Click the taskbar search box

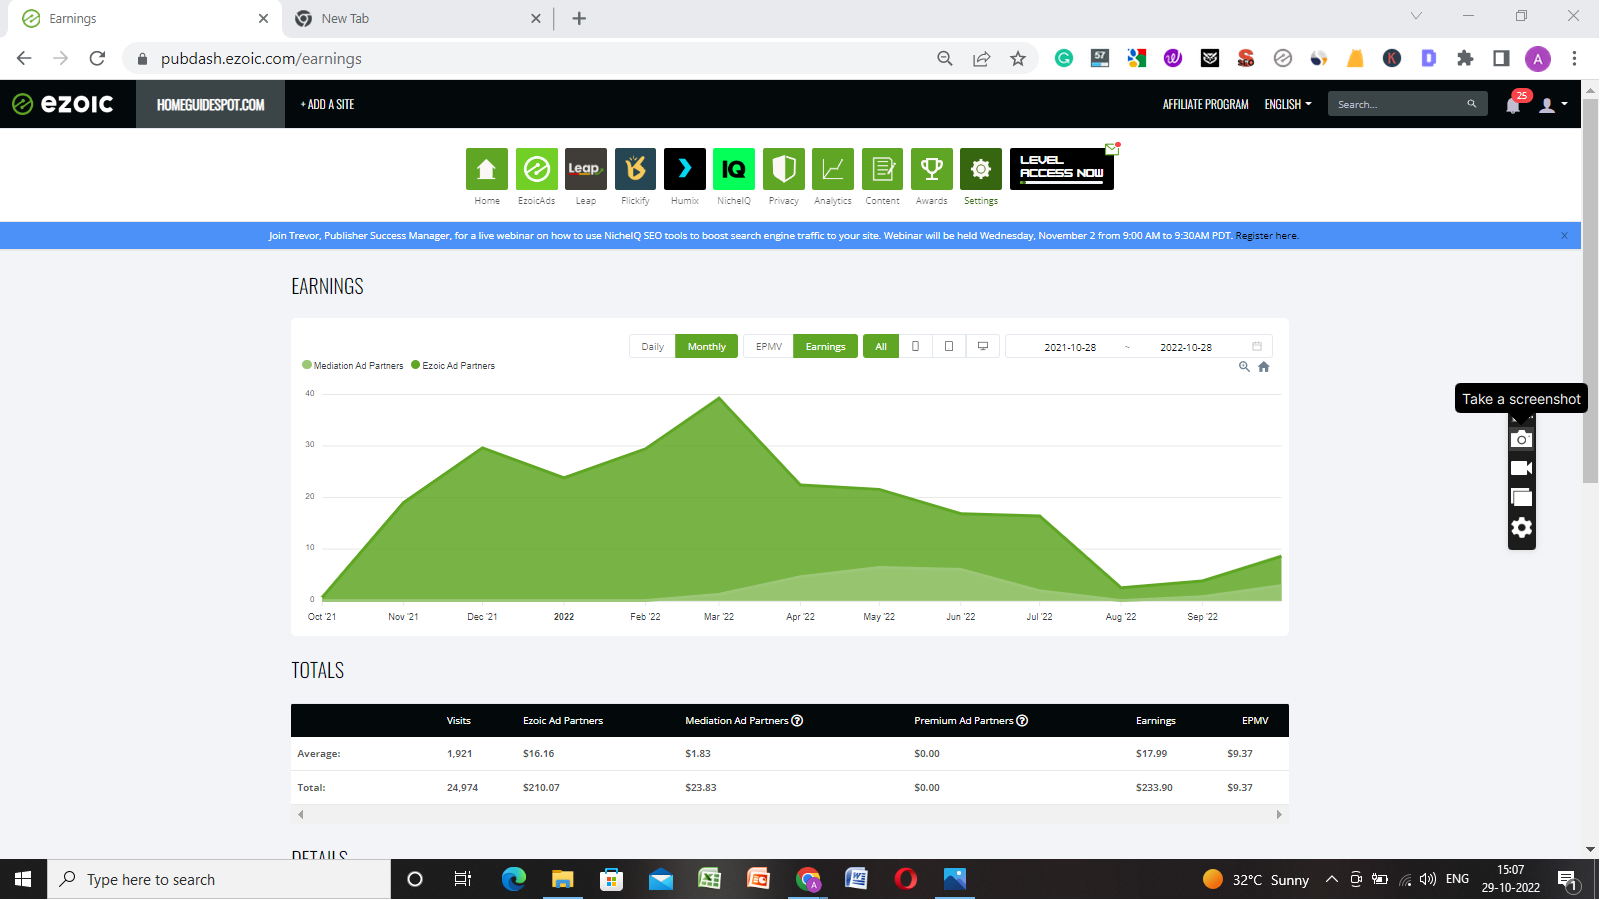pyautogui.click(x=219, y=879)
